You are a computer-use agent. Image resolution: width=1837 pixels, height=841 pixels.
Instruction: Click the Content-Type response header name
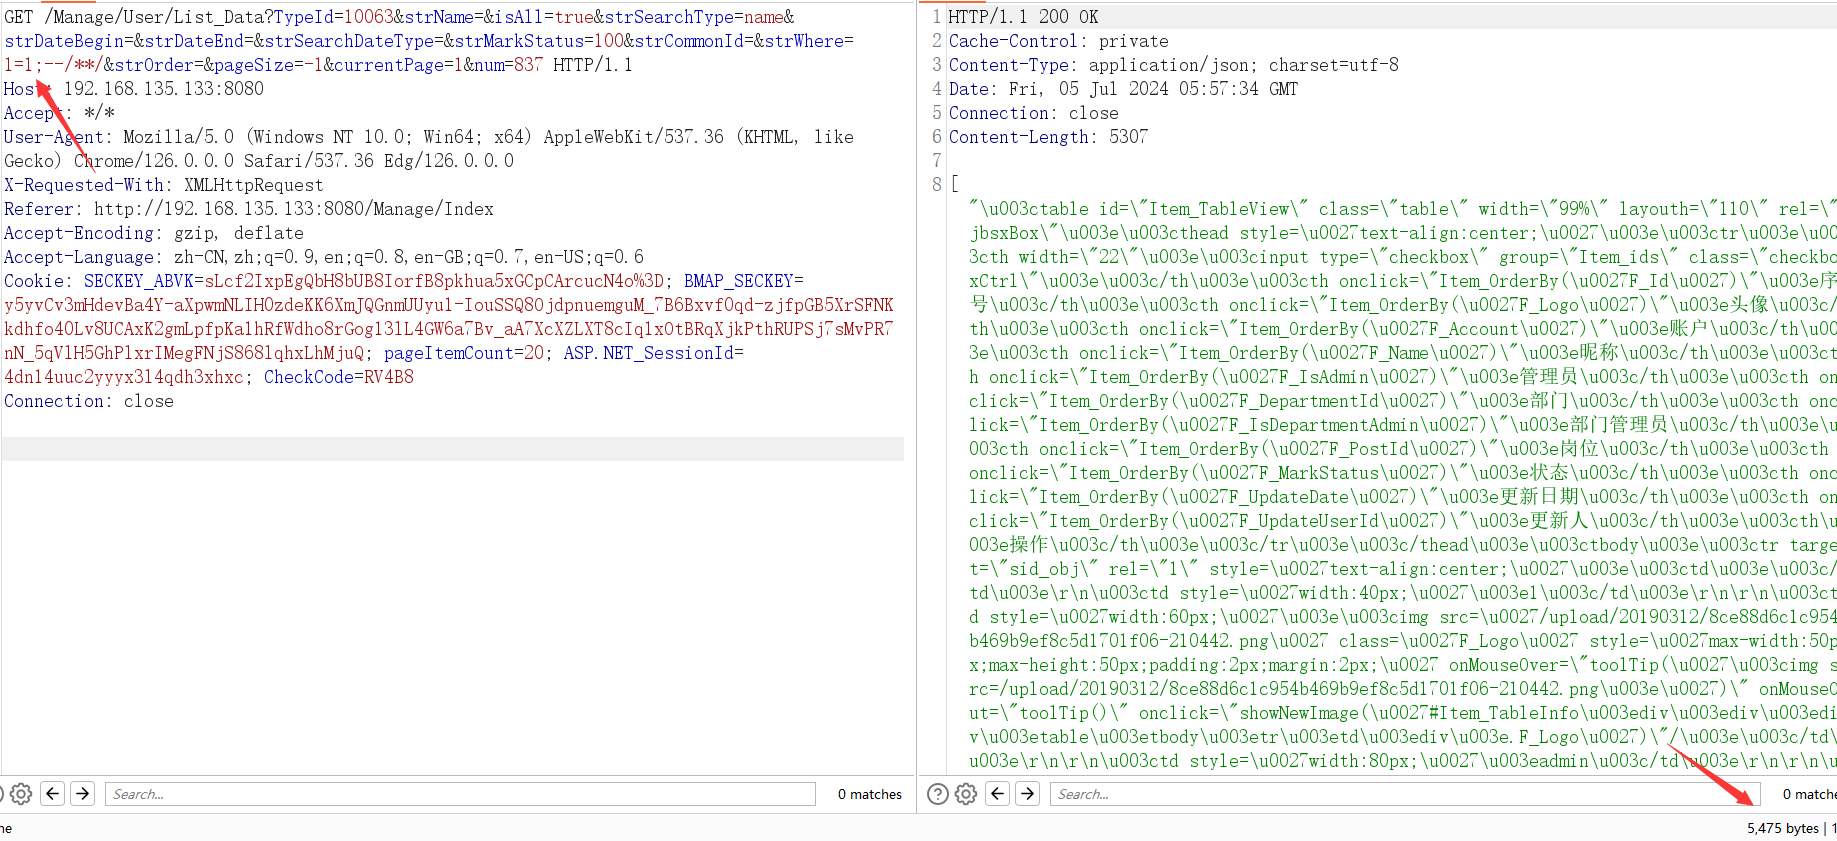(x=1008, y=65)
